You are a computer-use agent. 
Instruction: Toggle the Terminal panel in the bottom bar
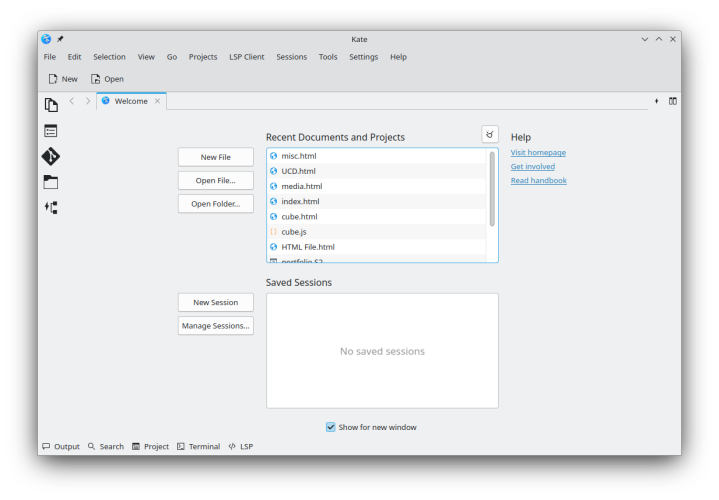coord(198,447)
